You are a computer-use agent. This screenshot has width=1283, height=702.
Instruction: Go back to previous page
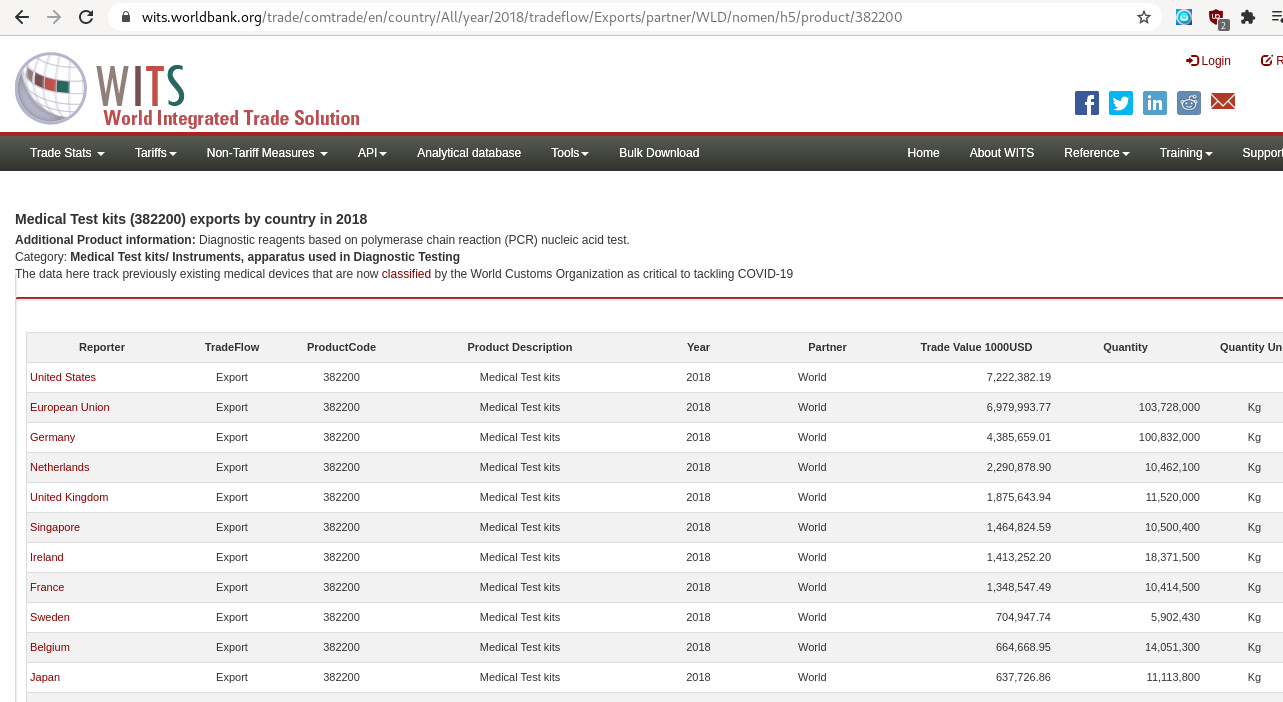click(x=22, y=17)
